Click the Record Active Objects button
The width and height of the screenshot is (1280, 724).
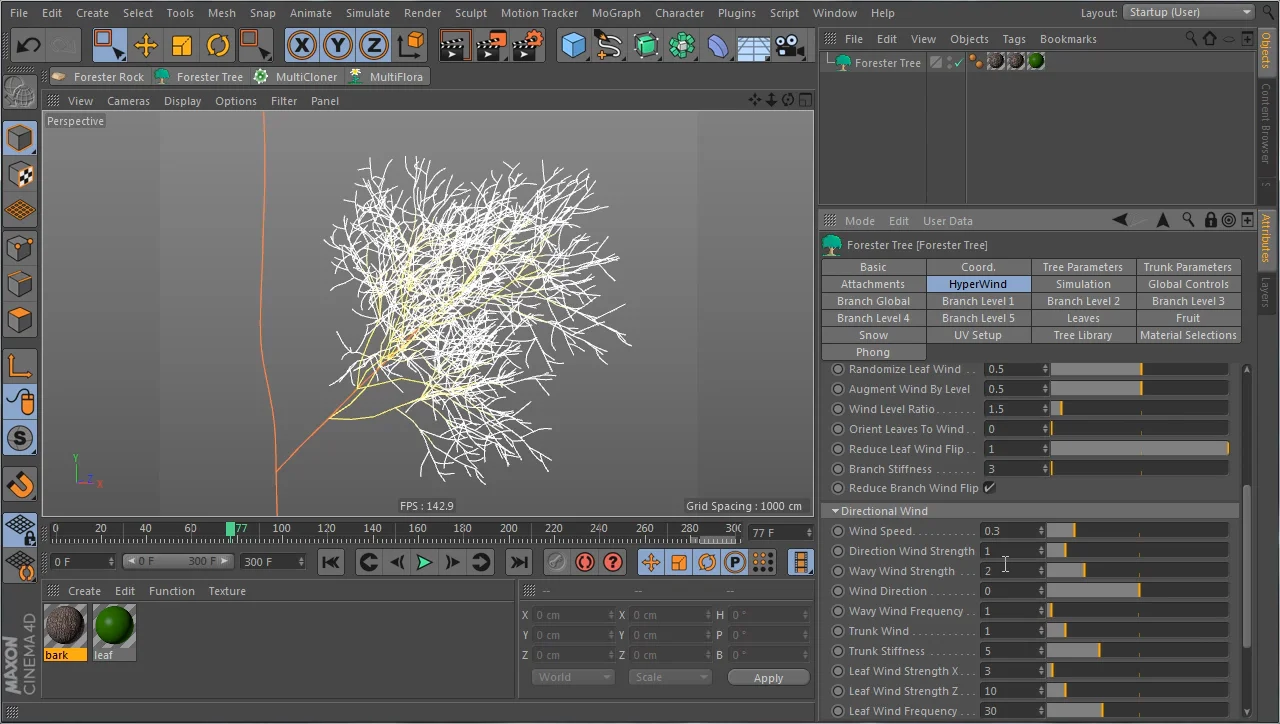pos(585,562)
